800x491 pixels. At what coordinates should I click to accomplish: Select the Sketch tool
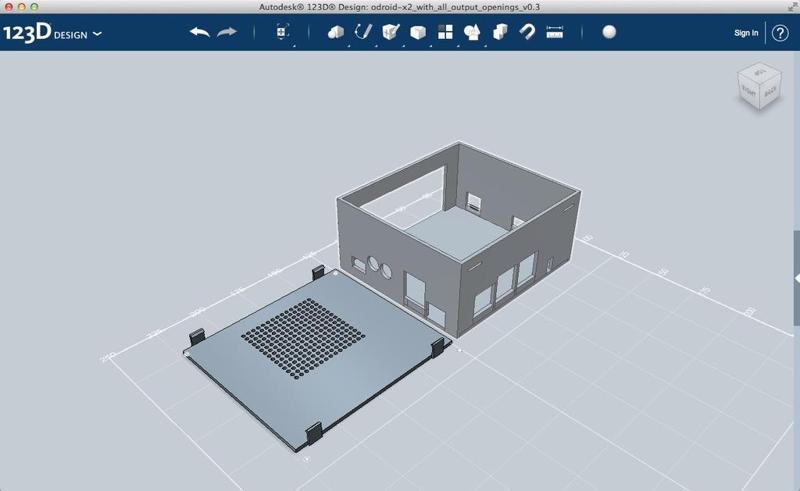click(363, 32)
